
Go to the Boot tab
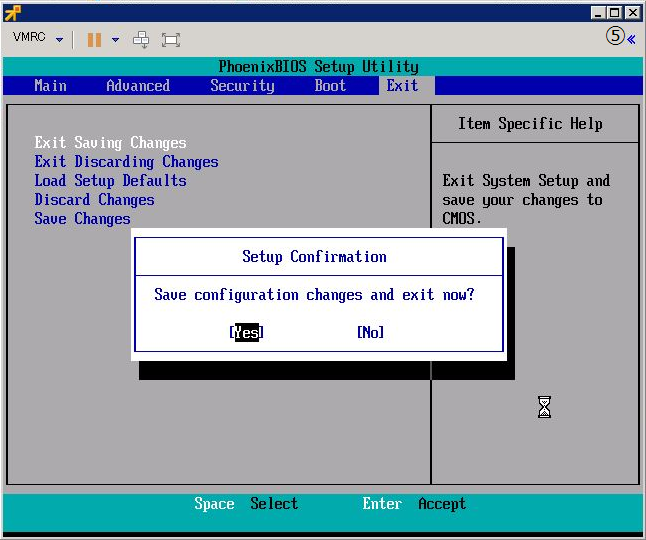tap(330, 86)
